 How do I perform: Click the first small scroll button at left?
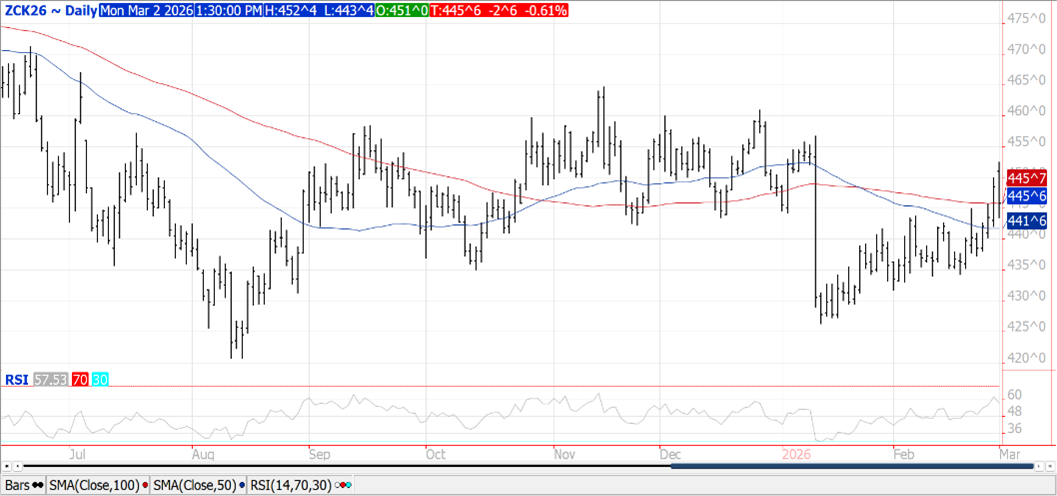tap(5, 466)
